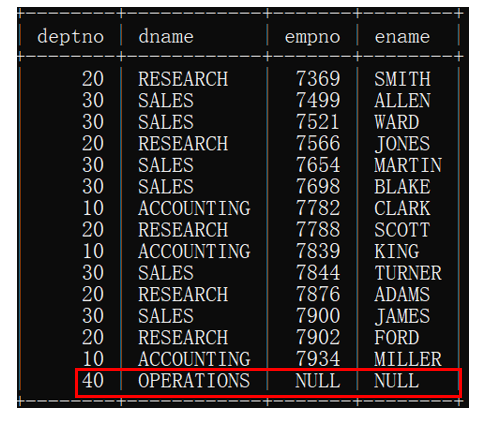
Task: Click department number 40
Action: (x=93, y=381)
